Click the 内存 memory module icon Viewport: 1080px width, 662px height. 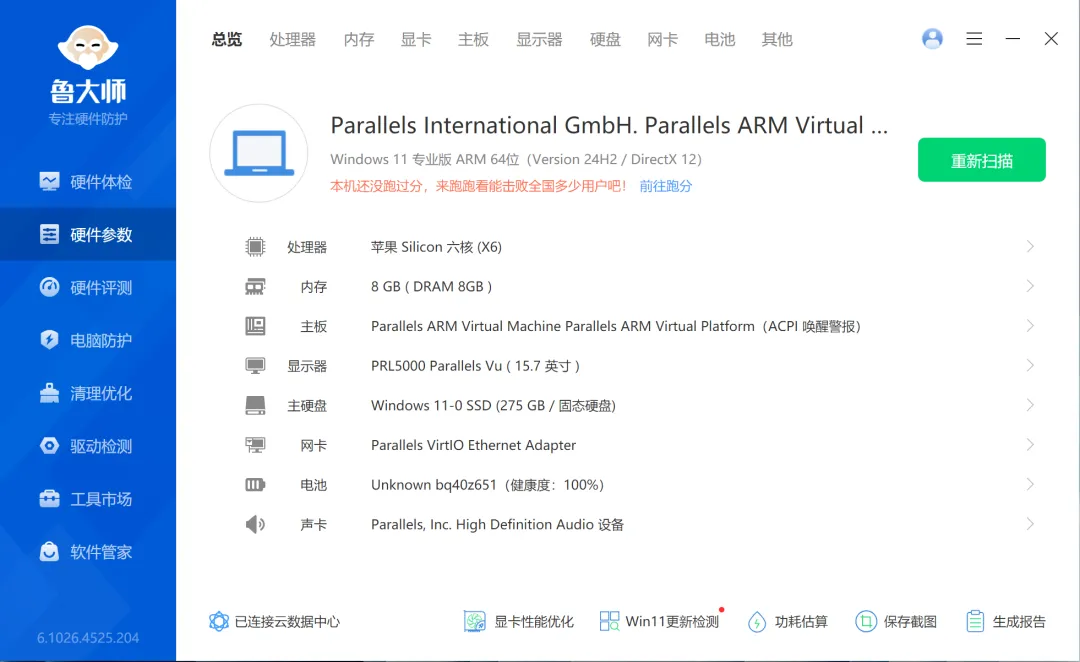pos(255,287)
